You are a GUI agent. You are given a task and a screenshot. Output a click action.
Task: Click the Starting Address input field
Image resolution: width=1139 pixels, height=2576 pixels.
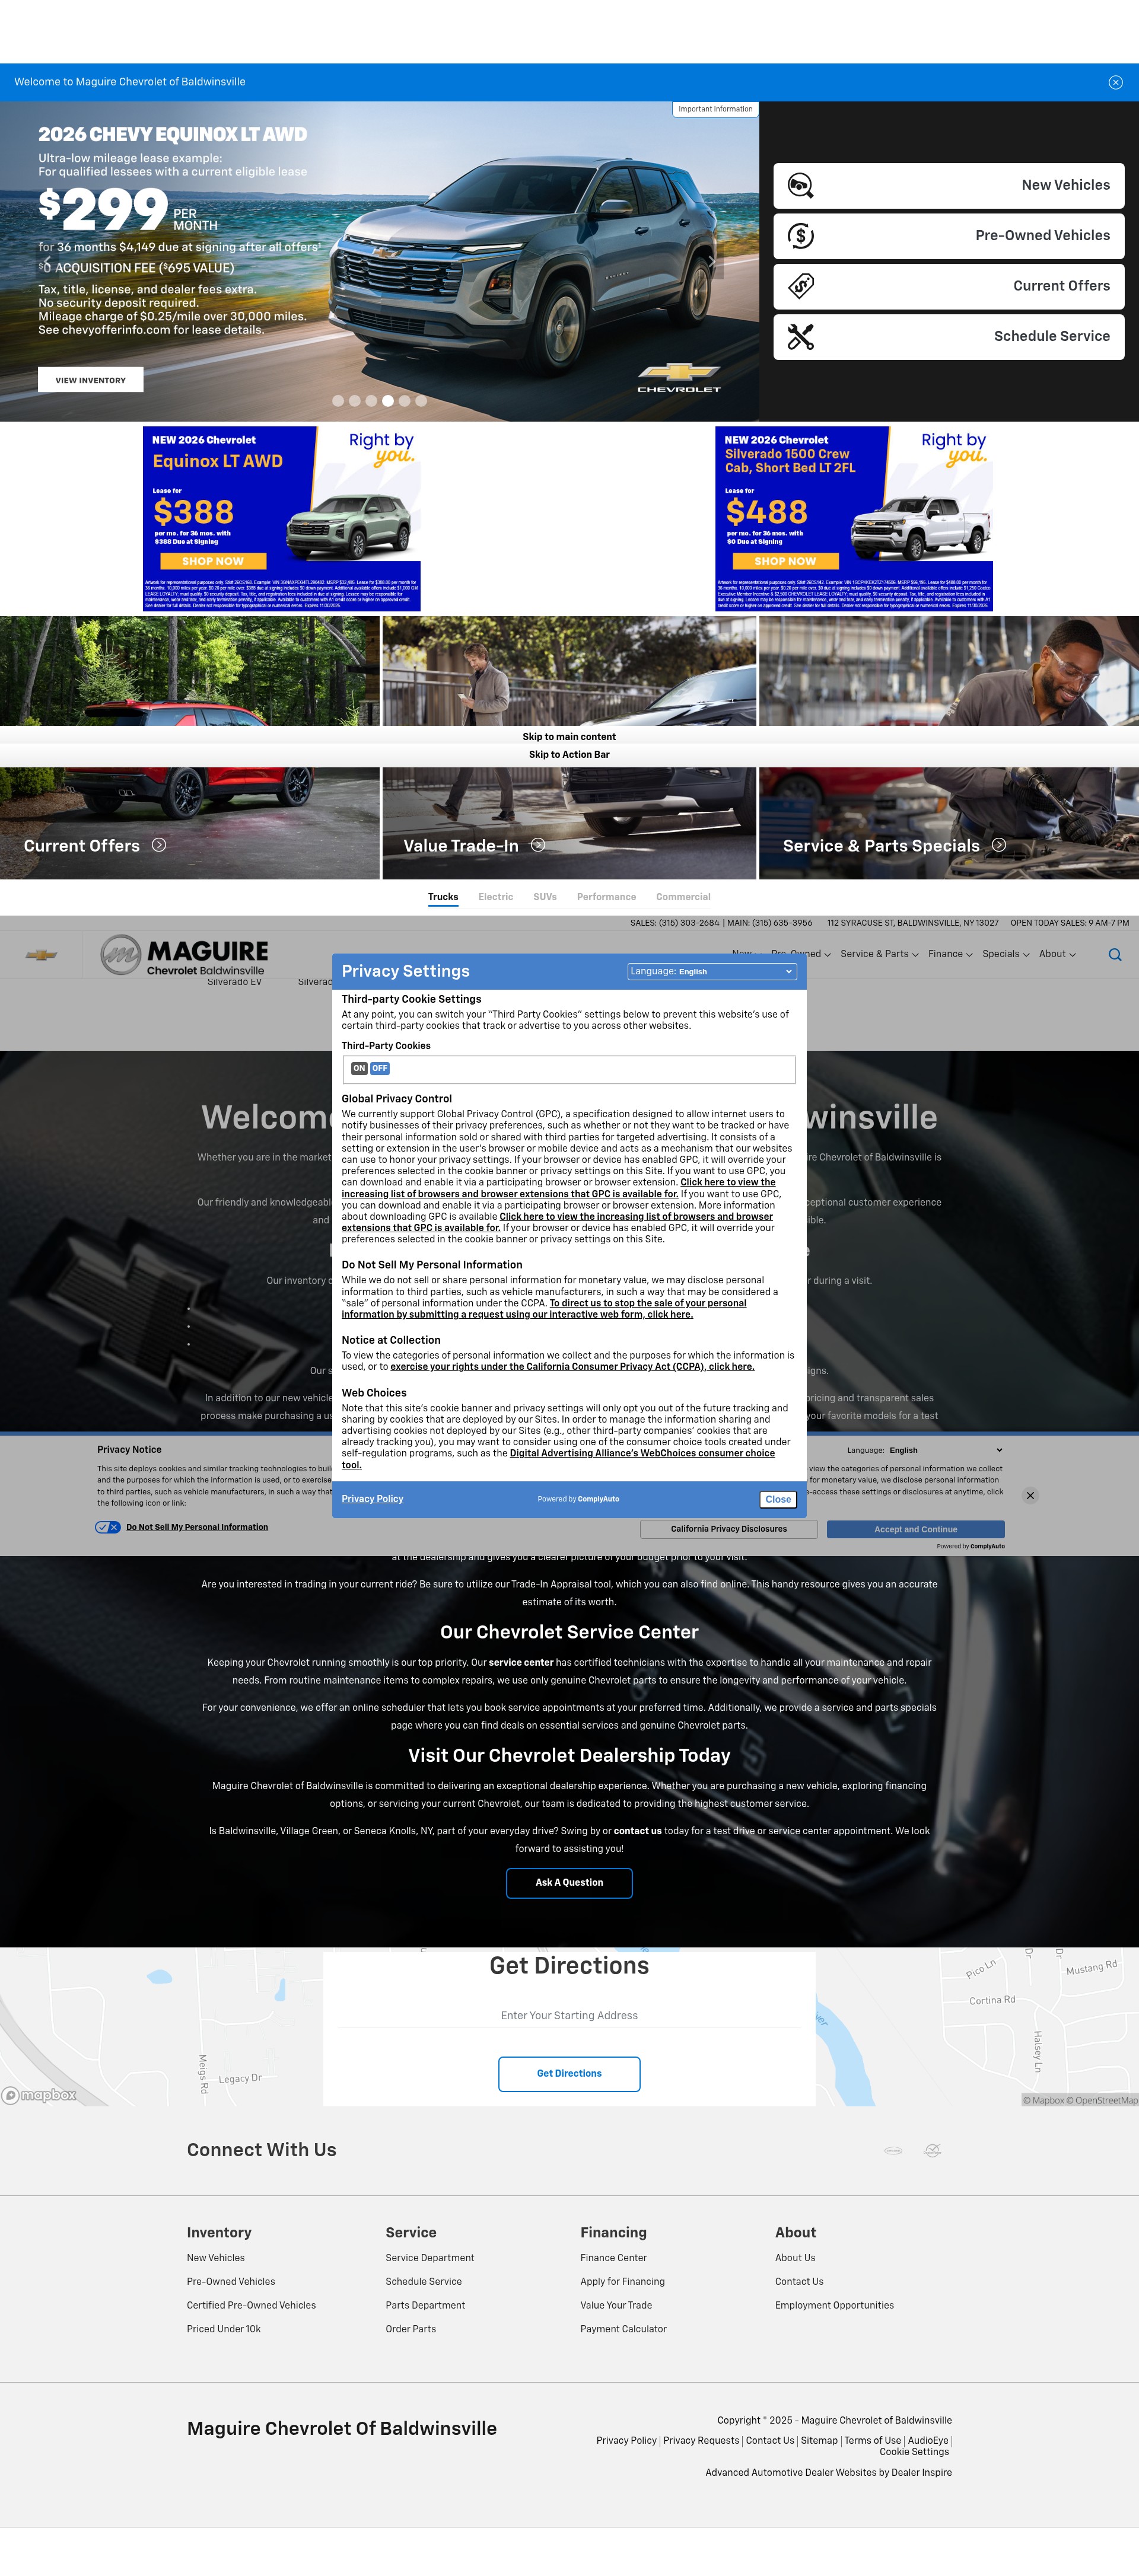click(x=569, y=2016)
